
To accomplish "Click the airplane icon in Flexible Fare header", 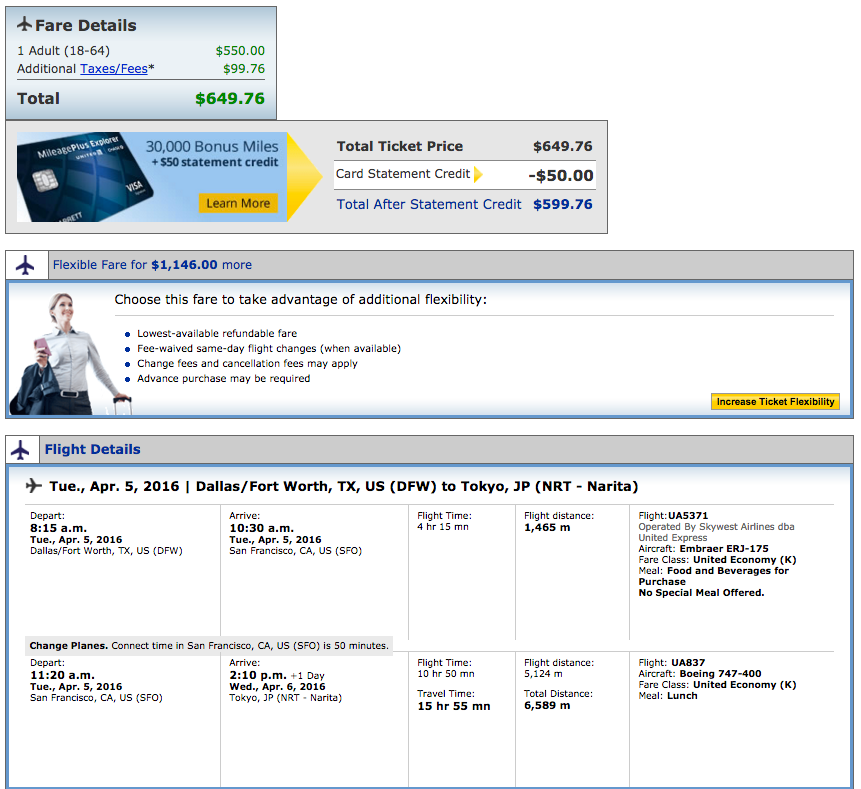I will click(x=25, y=265).
